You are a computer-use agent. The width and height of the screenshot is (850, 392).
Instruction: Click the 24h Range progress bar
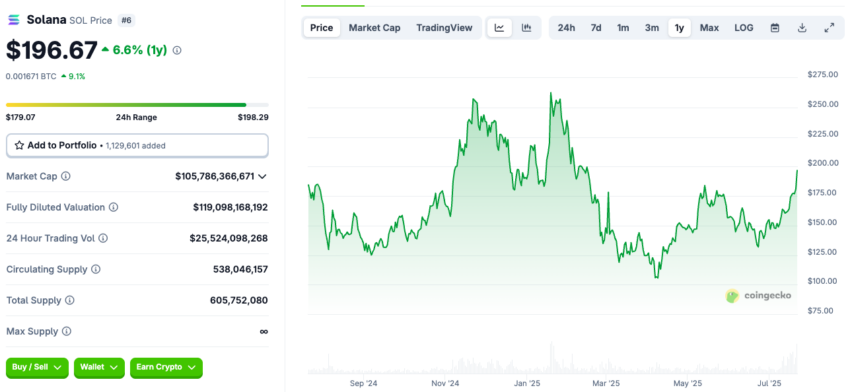coord(137,105)
